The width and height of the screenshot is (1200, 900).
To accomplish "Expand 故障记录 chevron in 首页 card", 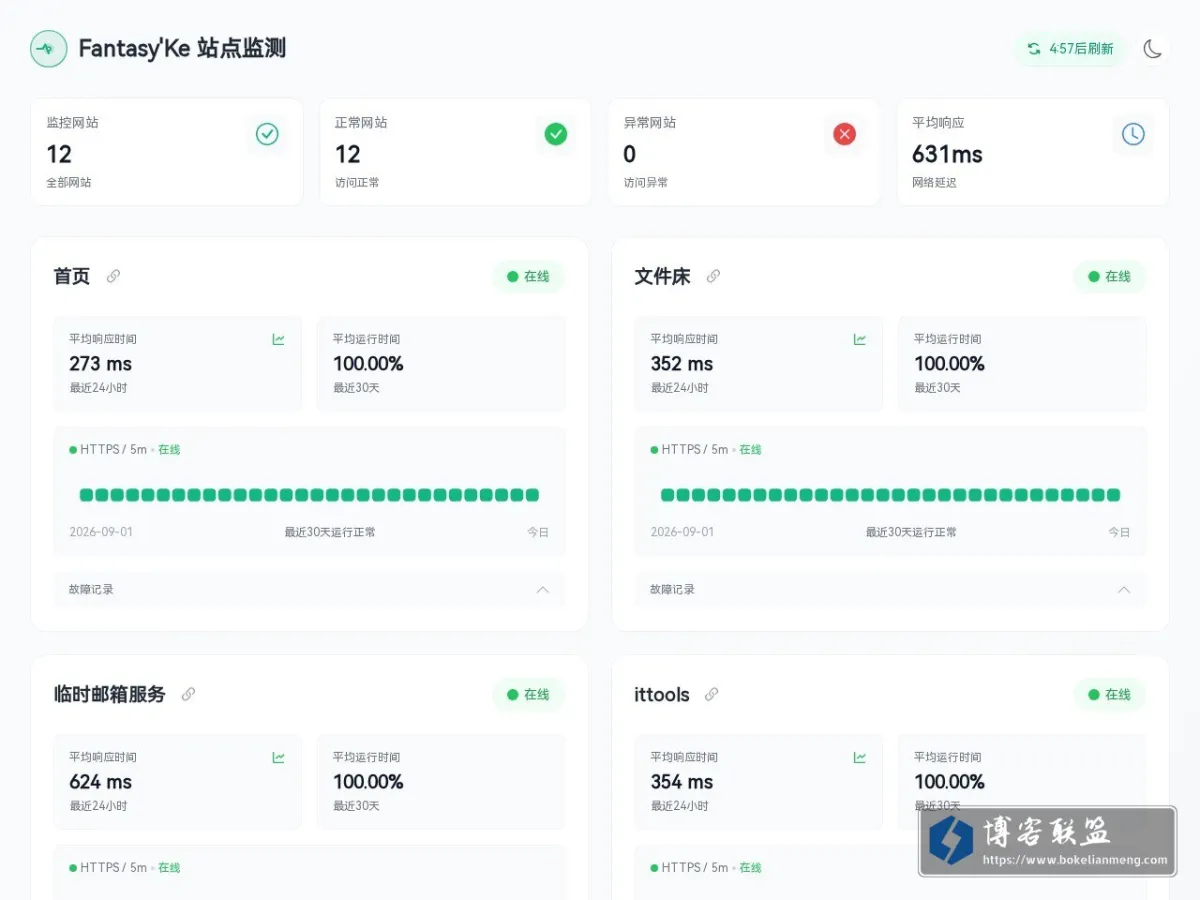I will pos(543,590).
